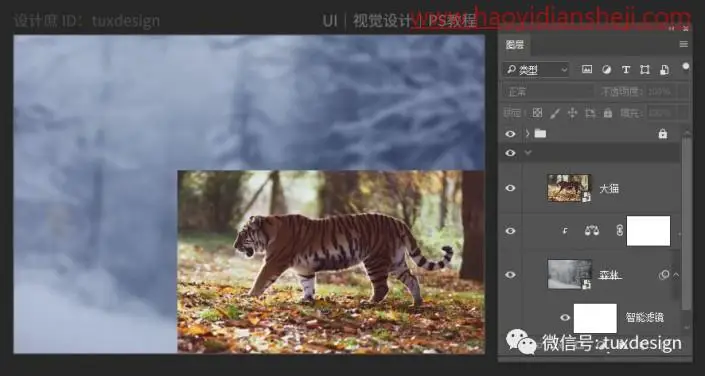Viewport: 705px width, 376px height.
Task: Collapse the forest layer's smart filters
Action: [676, 275]
